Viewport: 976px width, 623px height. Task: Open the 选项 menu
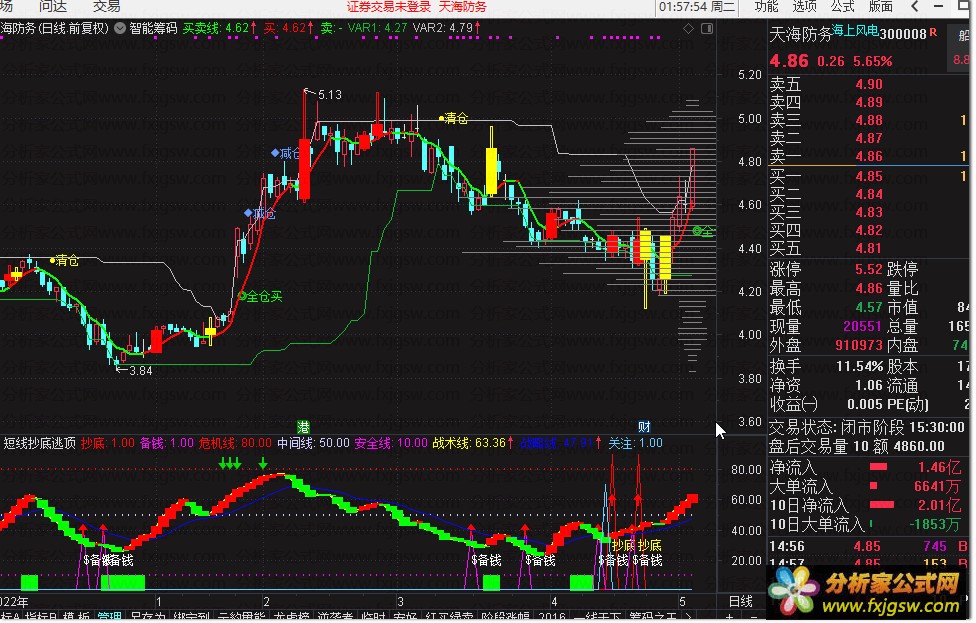pos(804,6)
